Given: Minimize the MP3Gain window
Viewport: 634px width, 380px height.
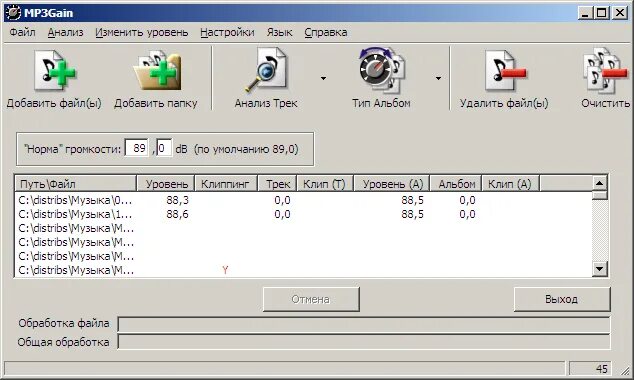Looking at the screenshot, I should [585, 13].
